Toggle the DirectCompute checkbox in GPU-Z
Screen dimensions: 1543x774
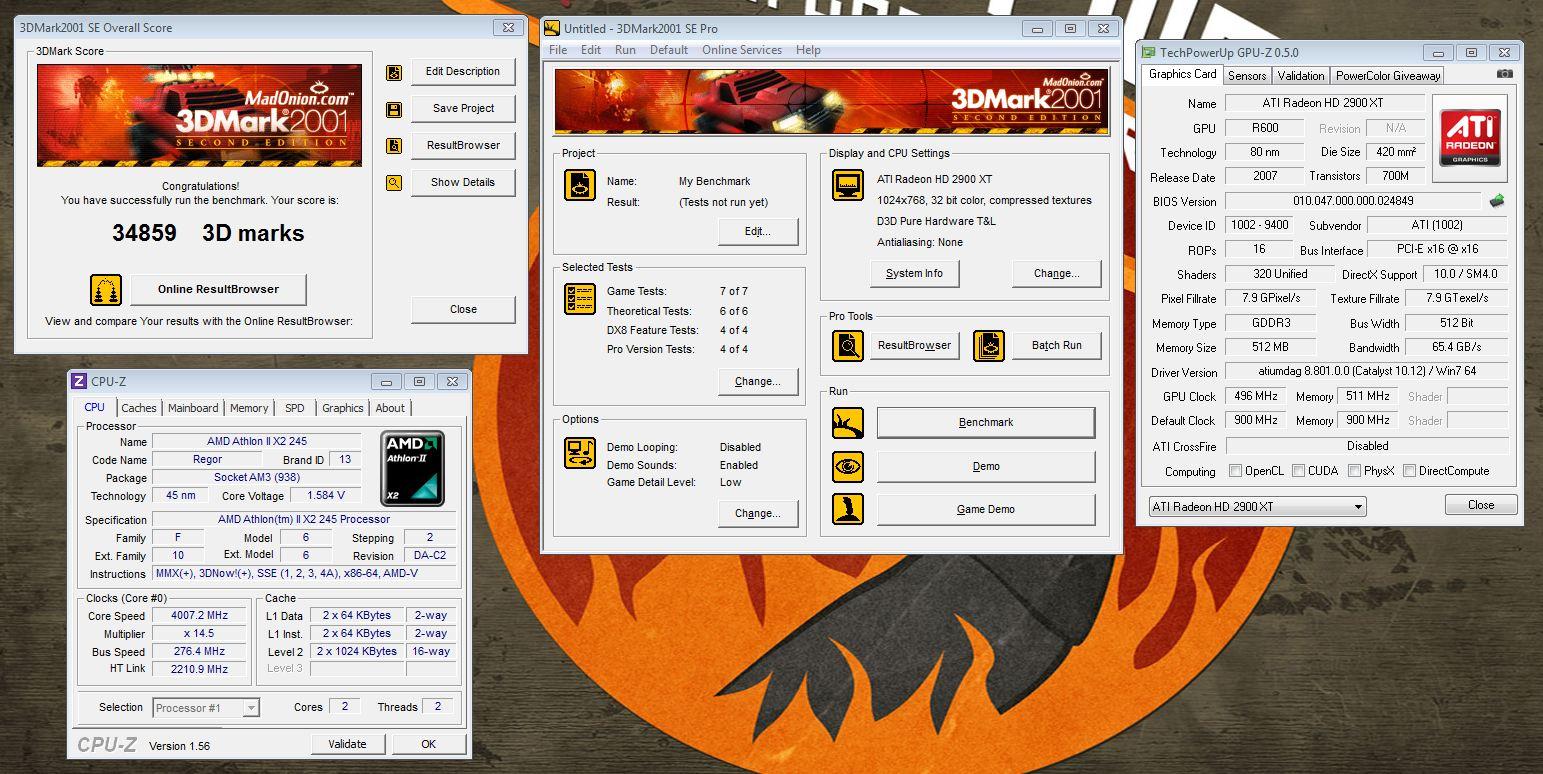1409,471
